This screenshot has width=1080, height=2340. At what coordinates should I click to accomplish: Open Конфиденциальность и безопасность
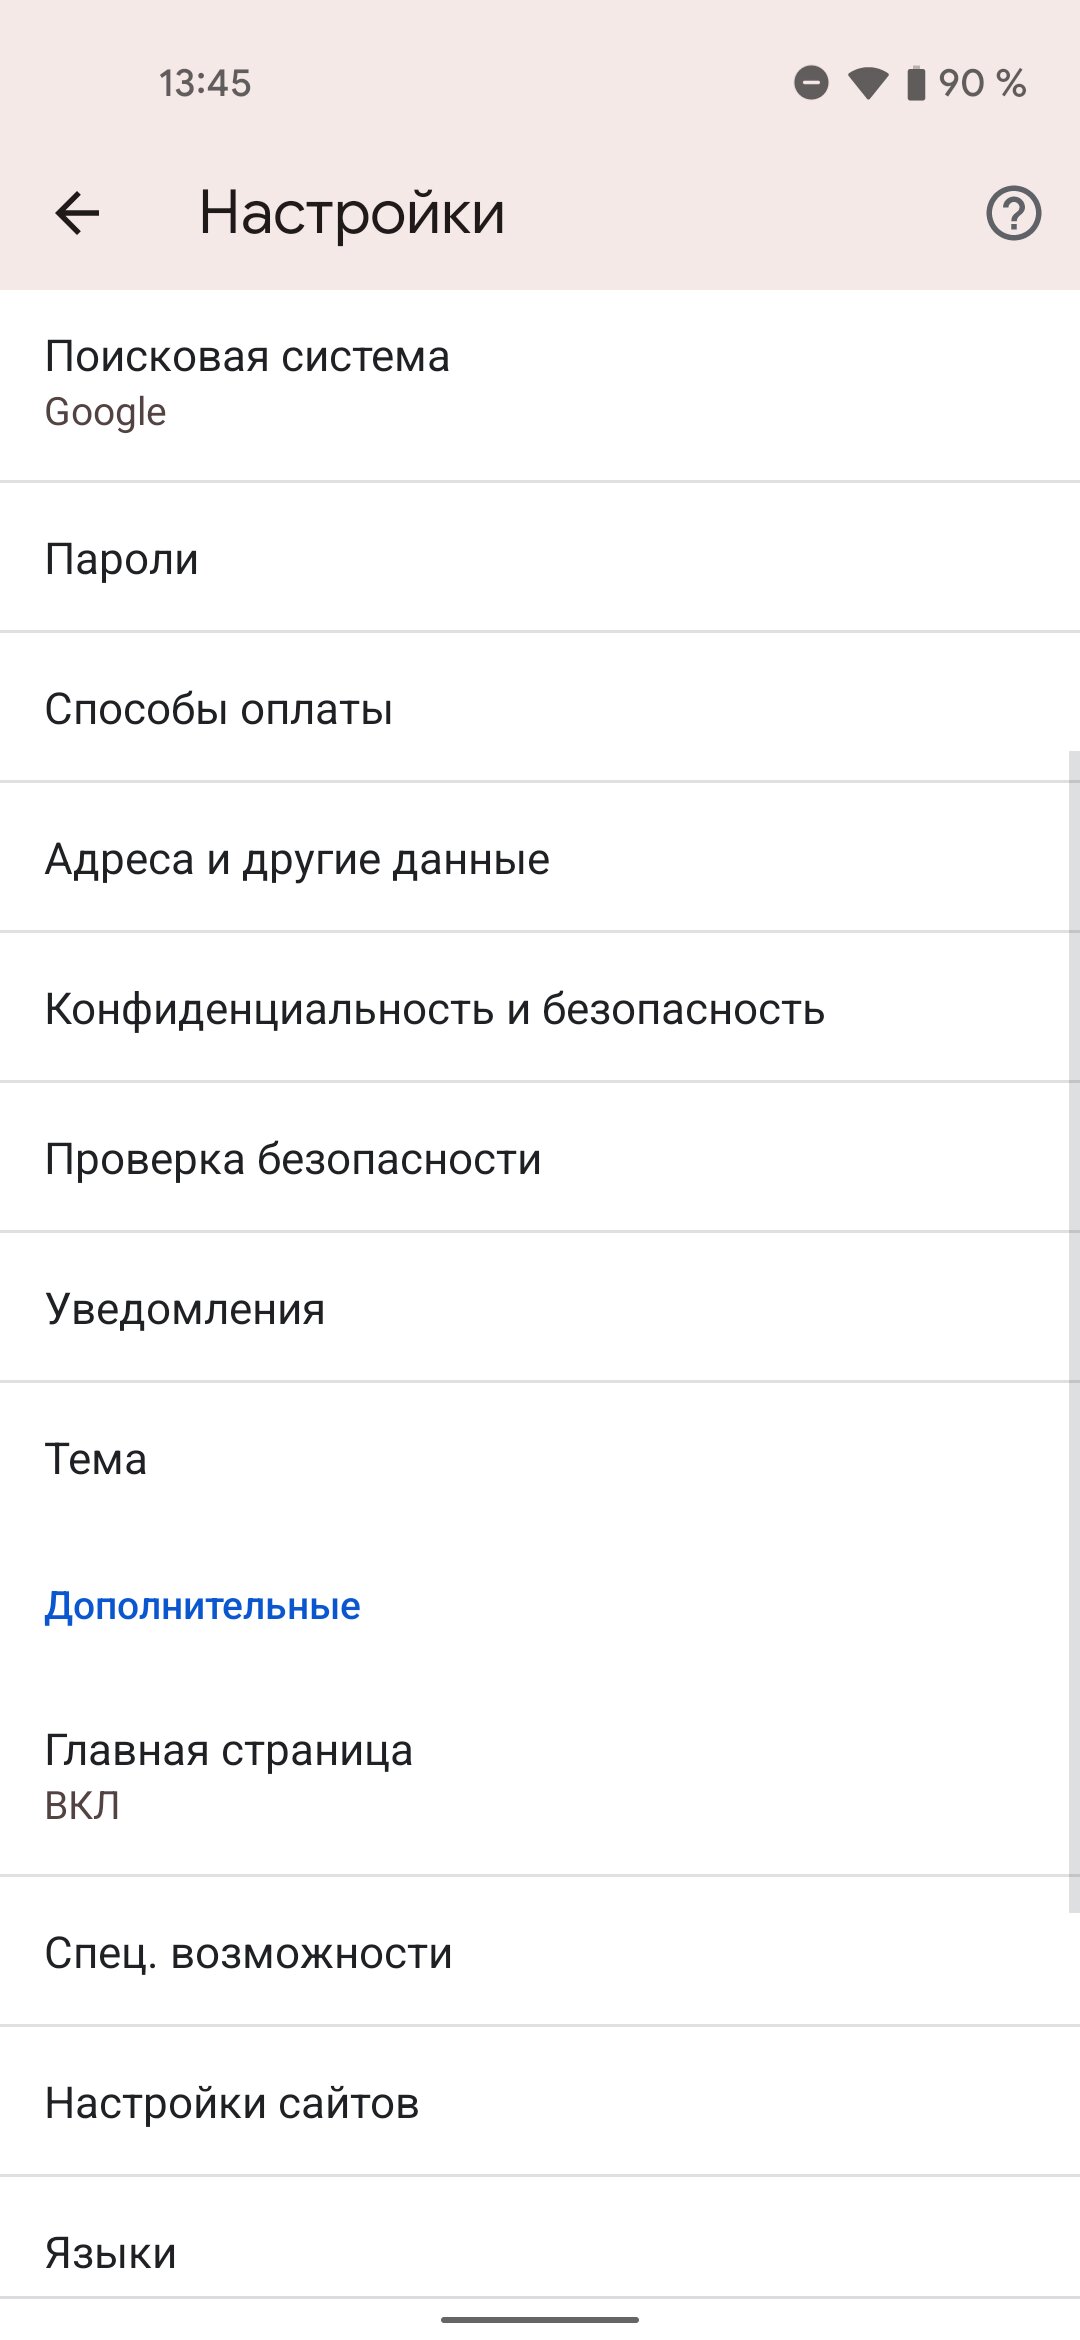[540, 1007]
